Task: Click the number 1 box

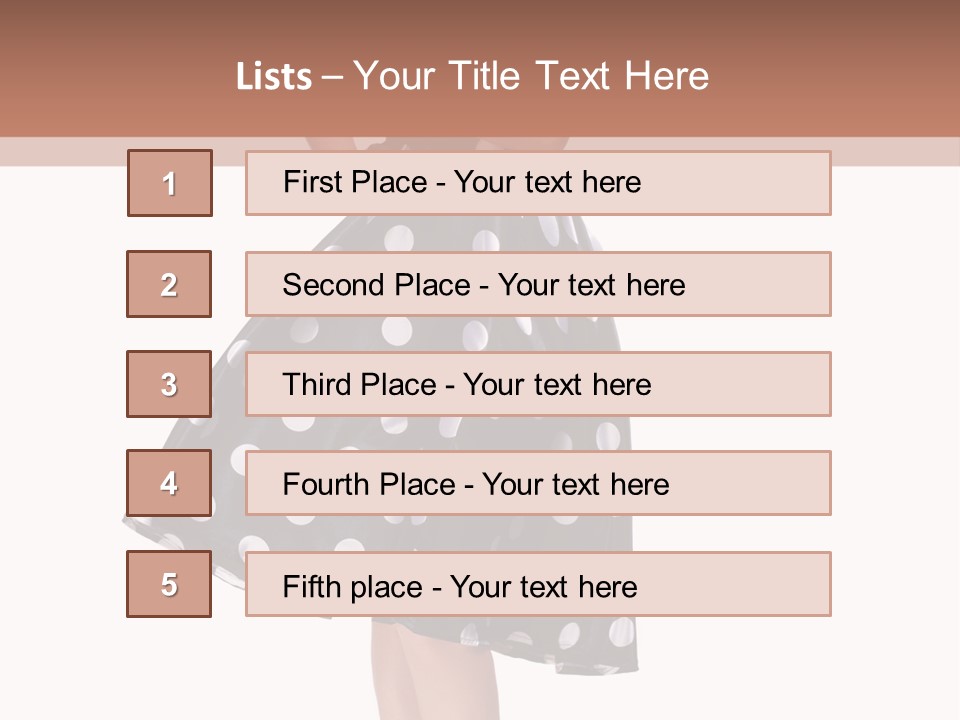Action: (x=170, y=183)
